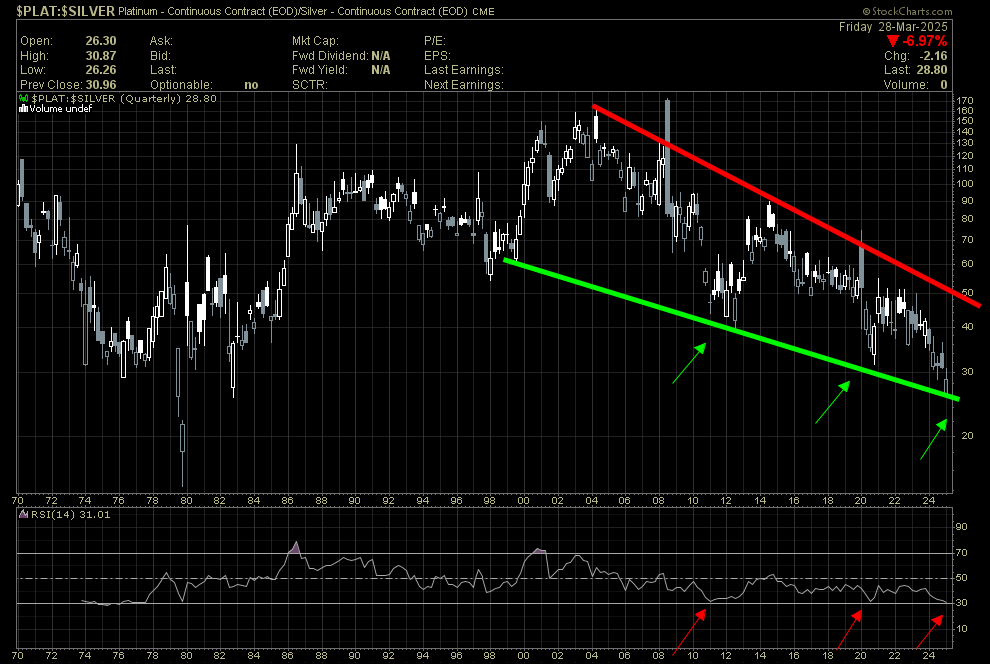Click the purple overbought RSI peak near 1986
Screen dimensions: 990x664
(x=295, y=547)
